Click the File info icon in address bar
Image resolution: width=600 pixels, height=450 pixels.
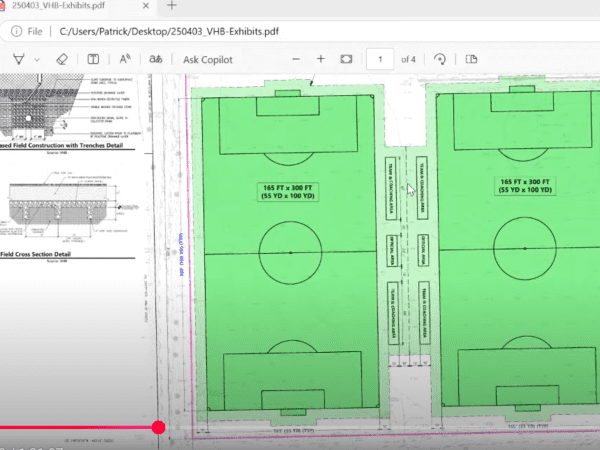coord(18,31)
